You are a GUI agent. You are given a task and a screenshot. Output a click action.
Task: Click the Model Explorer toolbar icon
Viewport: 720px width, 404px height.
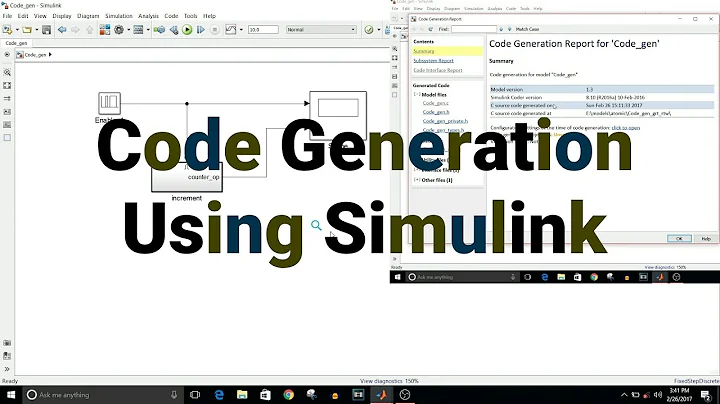tap(138, 30)
